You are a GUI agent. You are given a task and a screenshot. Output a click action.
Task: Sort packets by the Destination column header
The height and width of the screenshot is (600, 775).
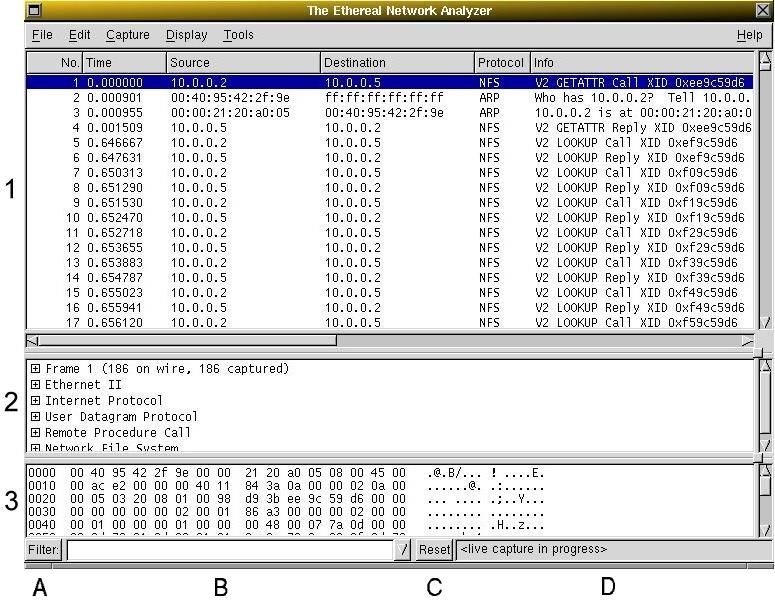[397, 63]
